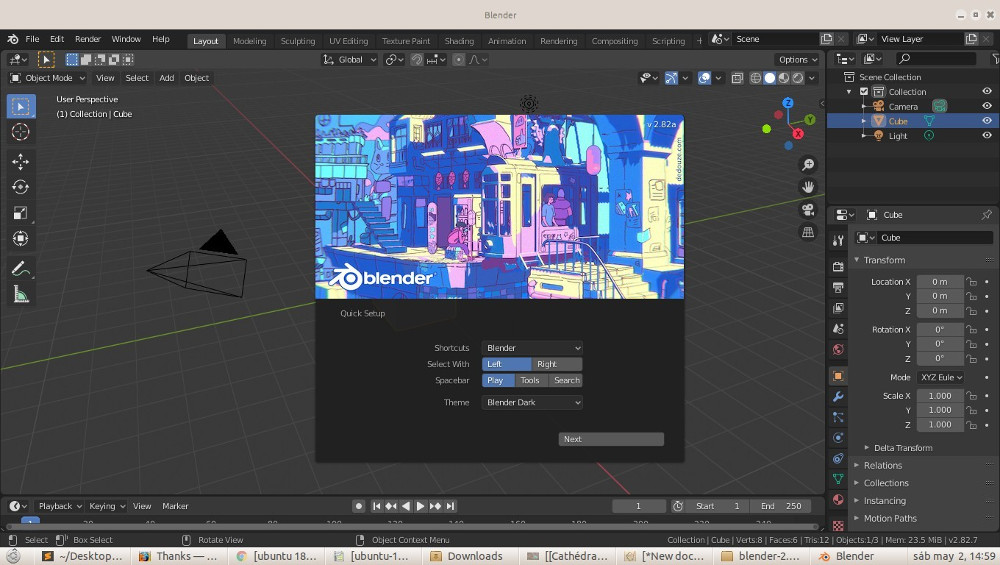Open the Add menu in viewport
Viewport: 1000px width, 565px height.
pos(166,78)
